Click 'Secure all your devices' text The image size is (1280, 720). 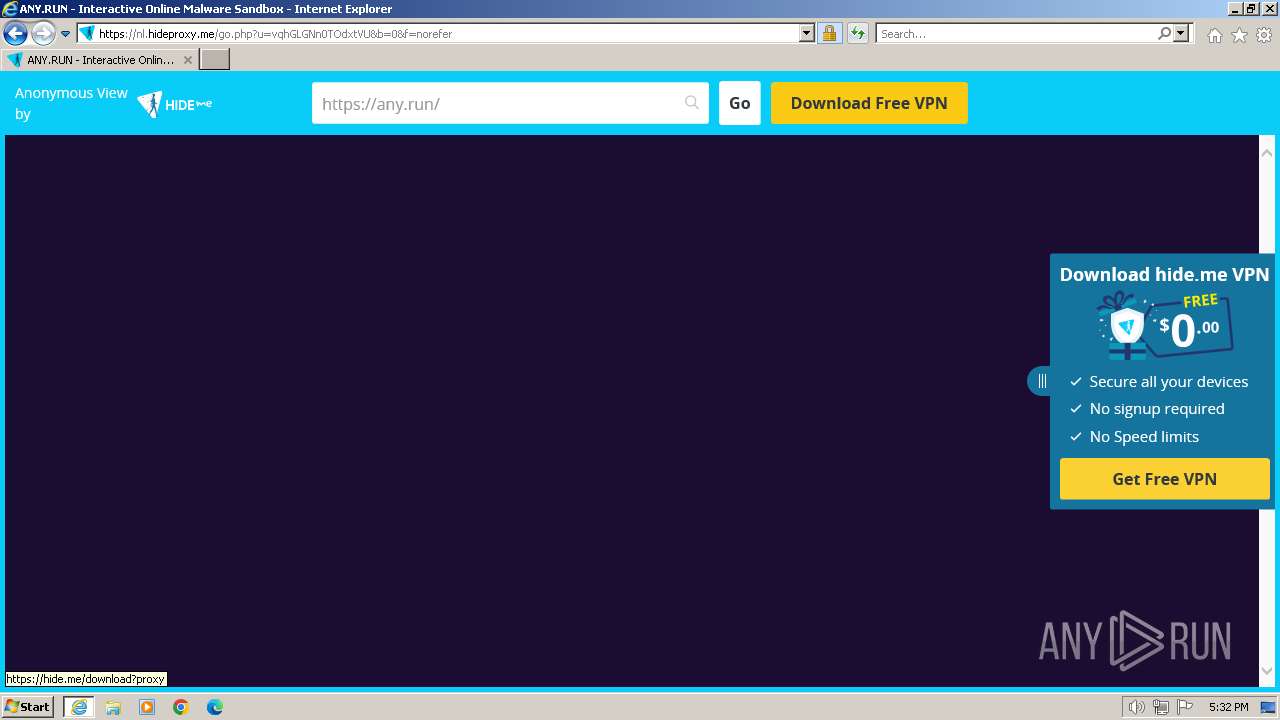pos(1169,382)
